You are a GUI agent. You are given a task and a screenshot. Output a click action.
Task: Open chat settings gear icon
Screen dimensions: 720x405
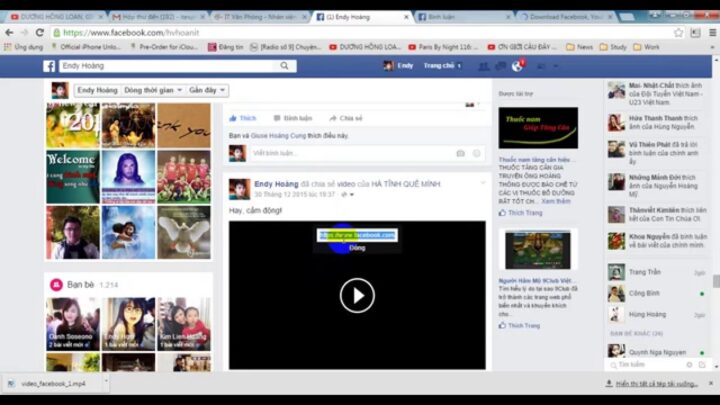[689, 365]
